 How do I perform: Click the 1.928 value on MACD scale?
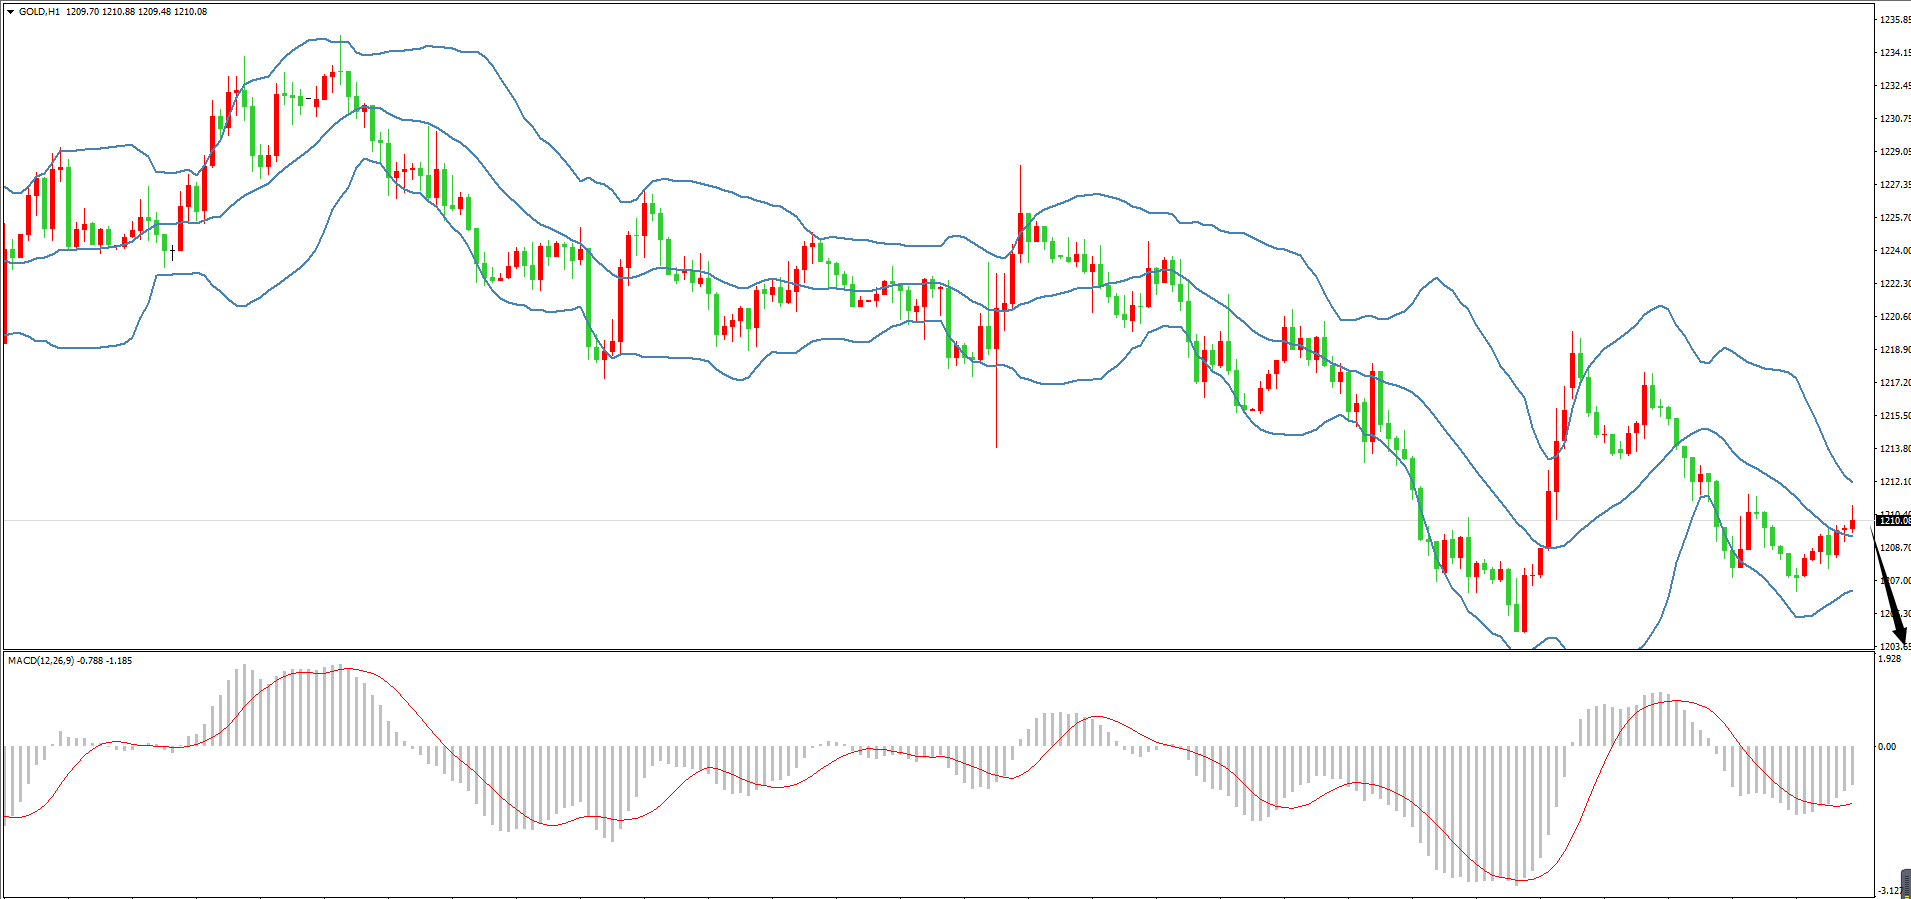(1889, 659)
